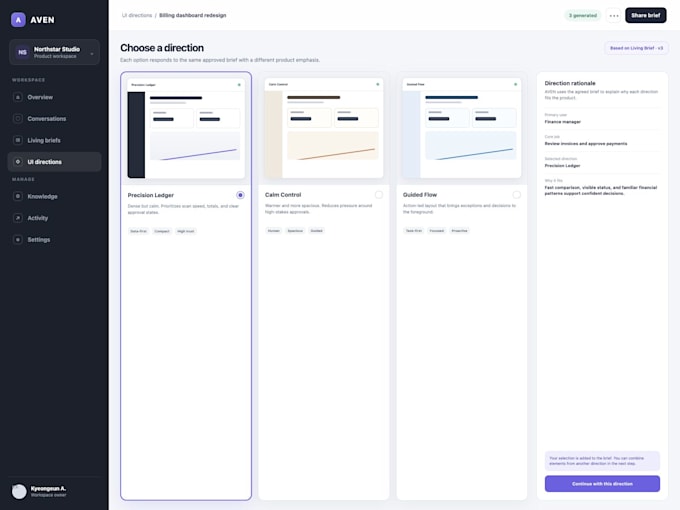Click the Share brief button
Screen dimensions: 680x510
(x=645, y=15)
